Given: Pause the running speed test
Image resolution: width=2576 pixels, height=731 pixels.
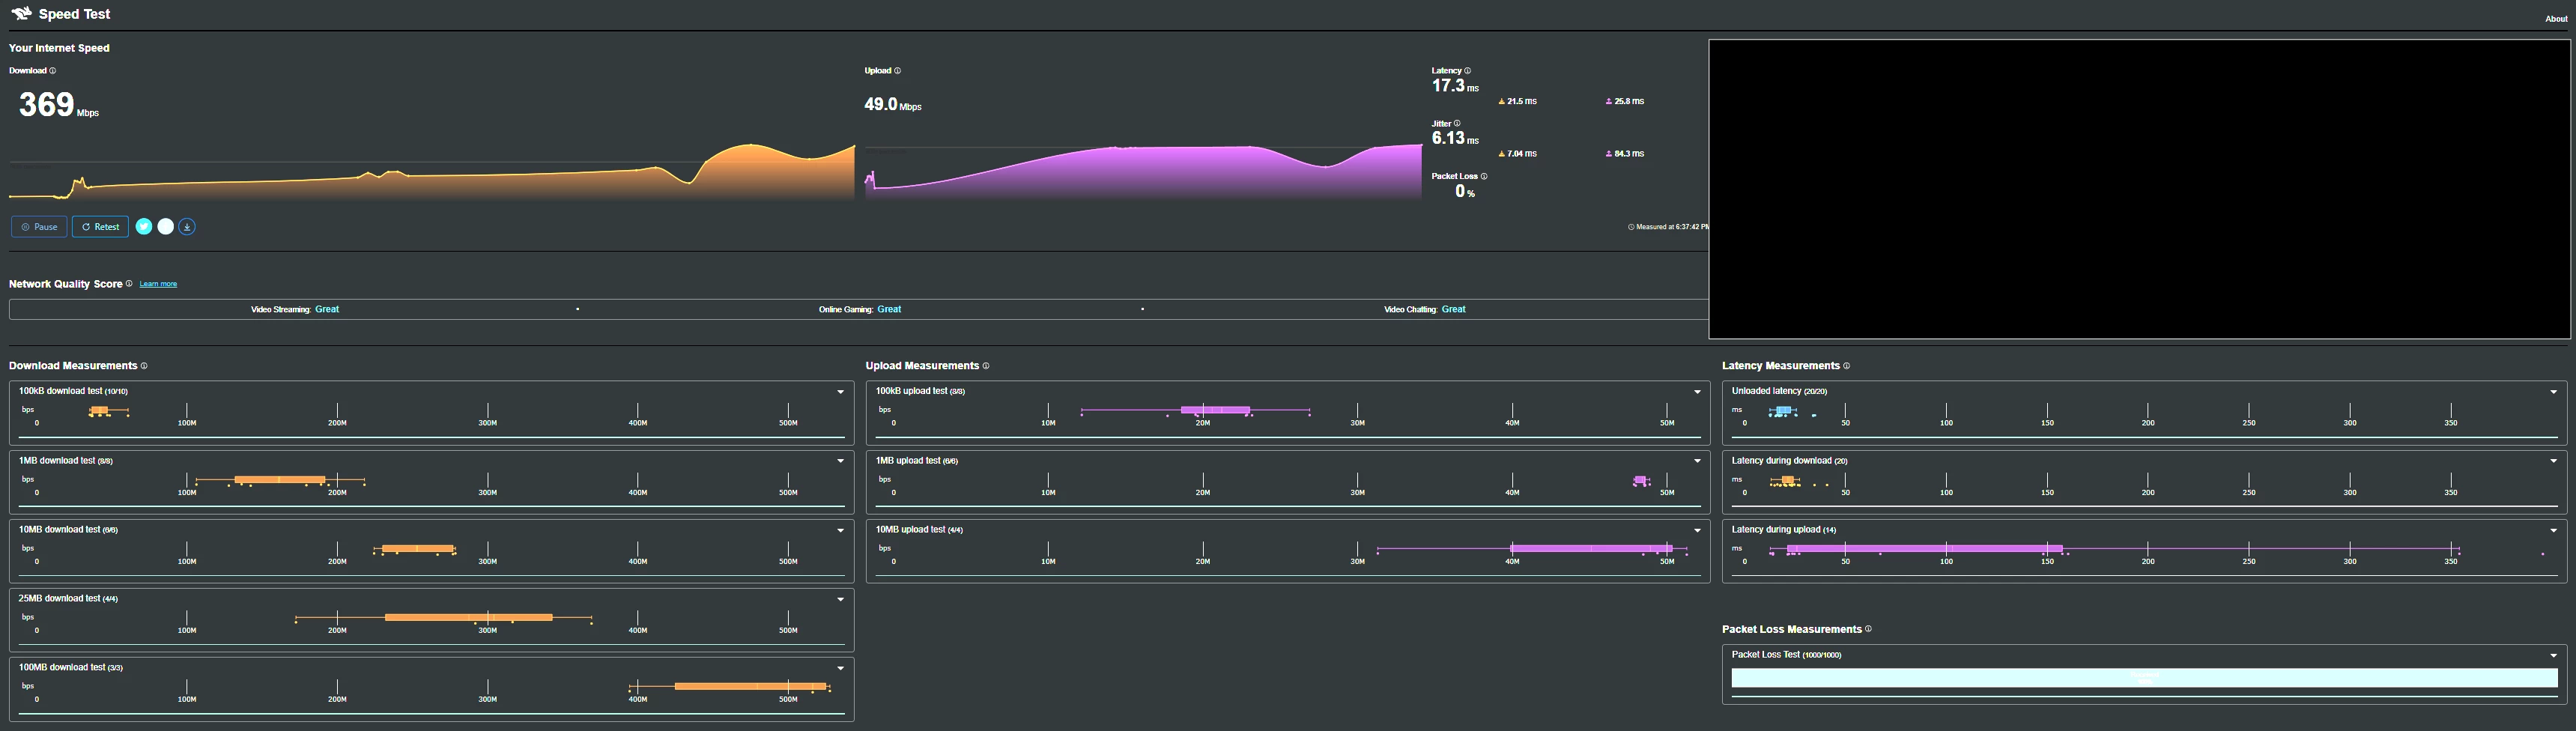Looking at the screenshot, I should (39, 227).
